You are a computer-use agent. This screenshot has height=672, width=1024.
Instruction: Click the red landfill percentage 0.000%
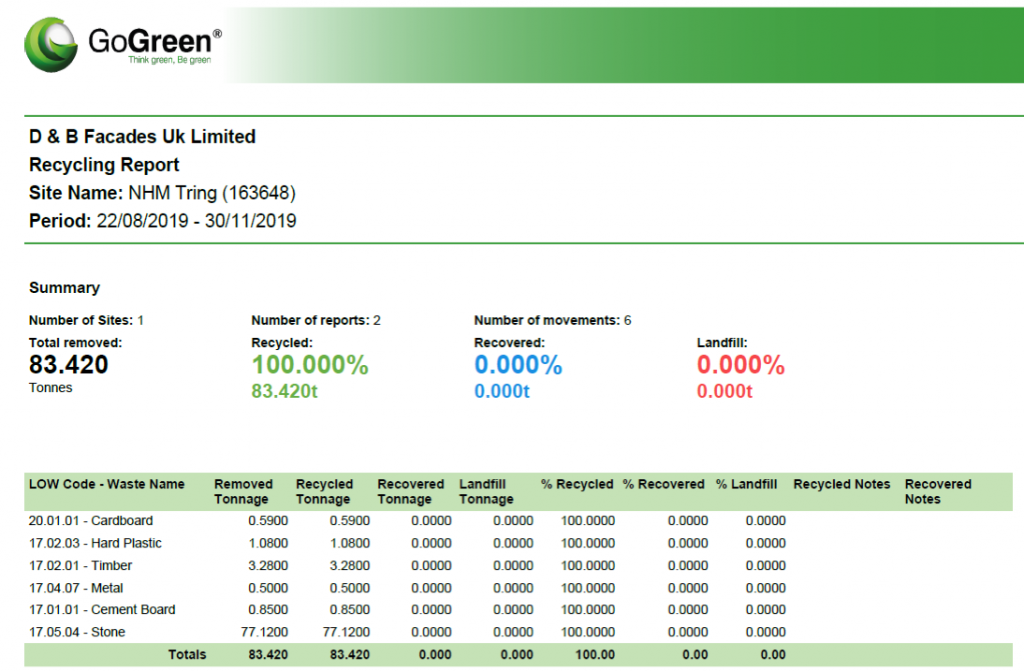click(741, 364)
